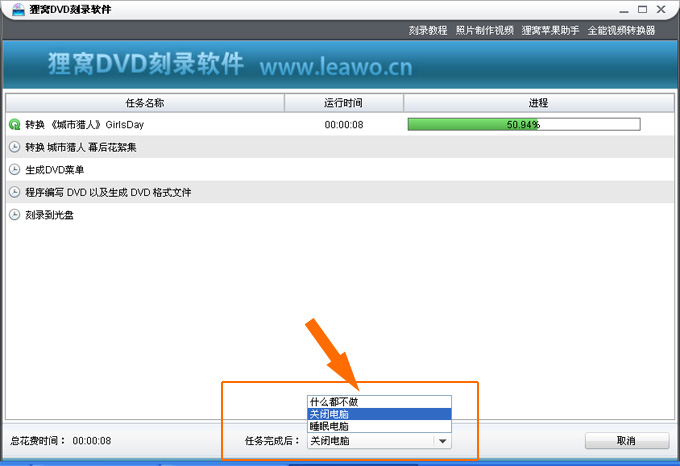This screenshot has height=466, width=680.
Task: Click the clock icon beside 幕后花絮集 task
Action: pyautogui.click(x=14, y=147)
